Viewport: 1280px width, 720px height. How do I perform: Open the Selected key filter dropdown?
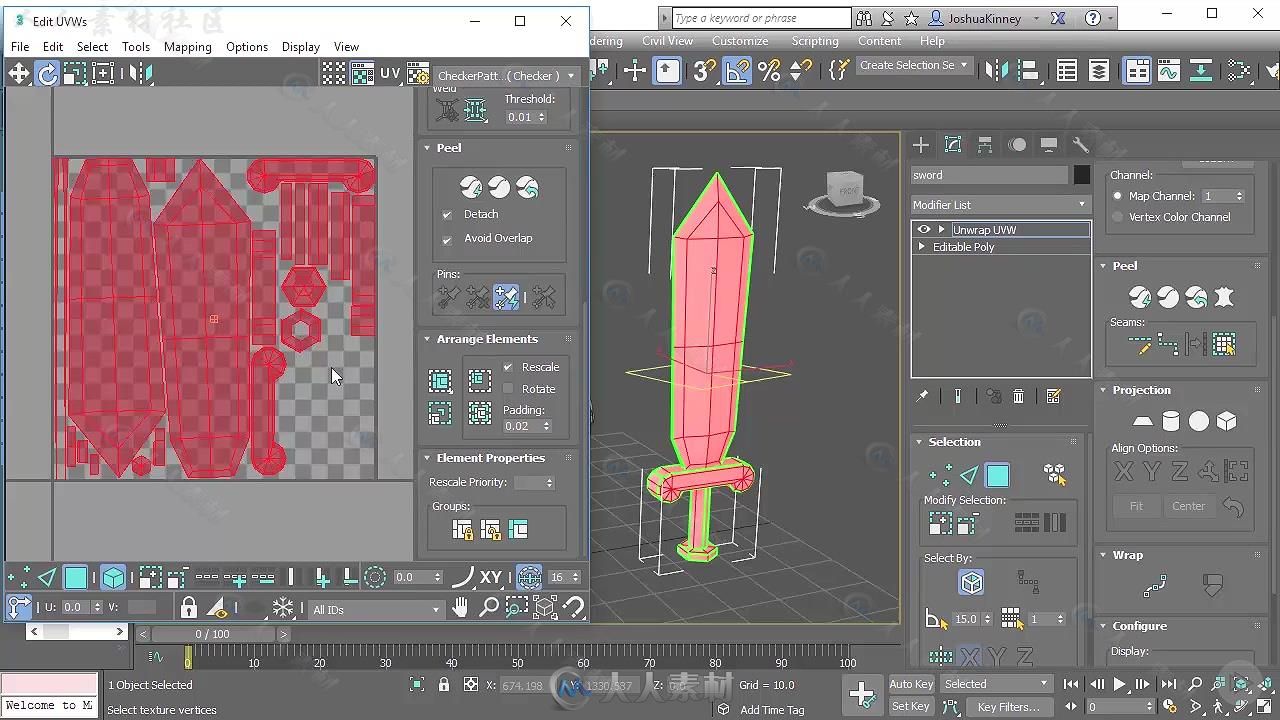point(996,684)
